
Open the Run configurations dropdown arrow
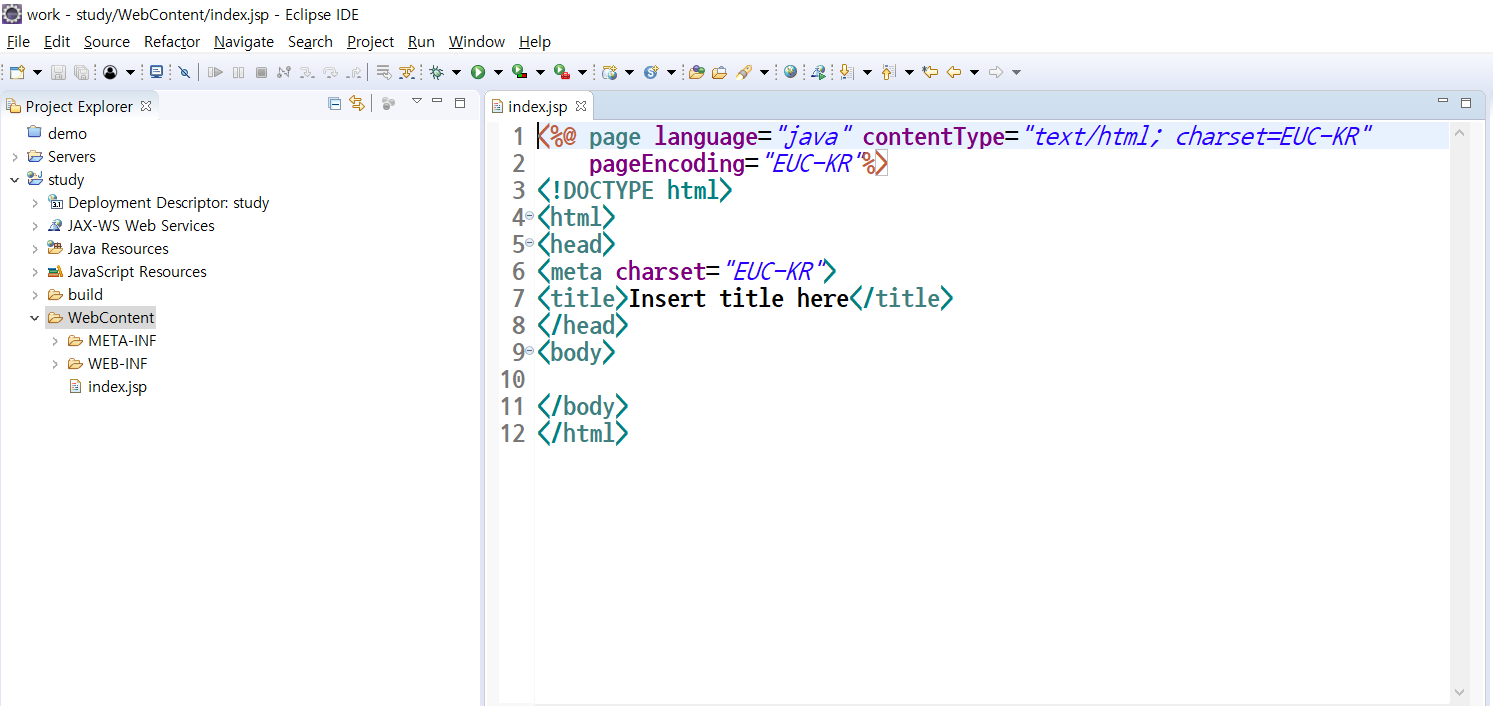[x=498, y=72]
